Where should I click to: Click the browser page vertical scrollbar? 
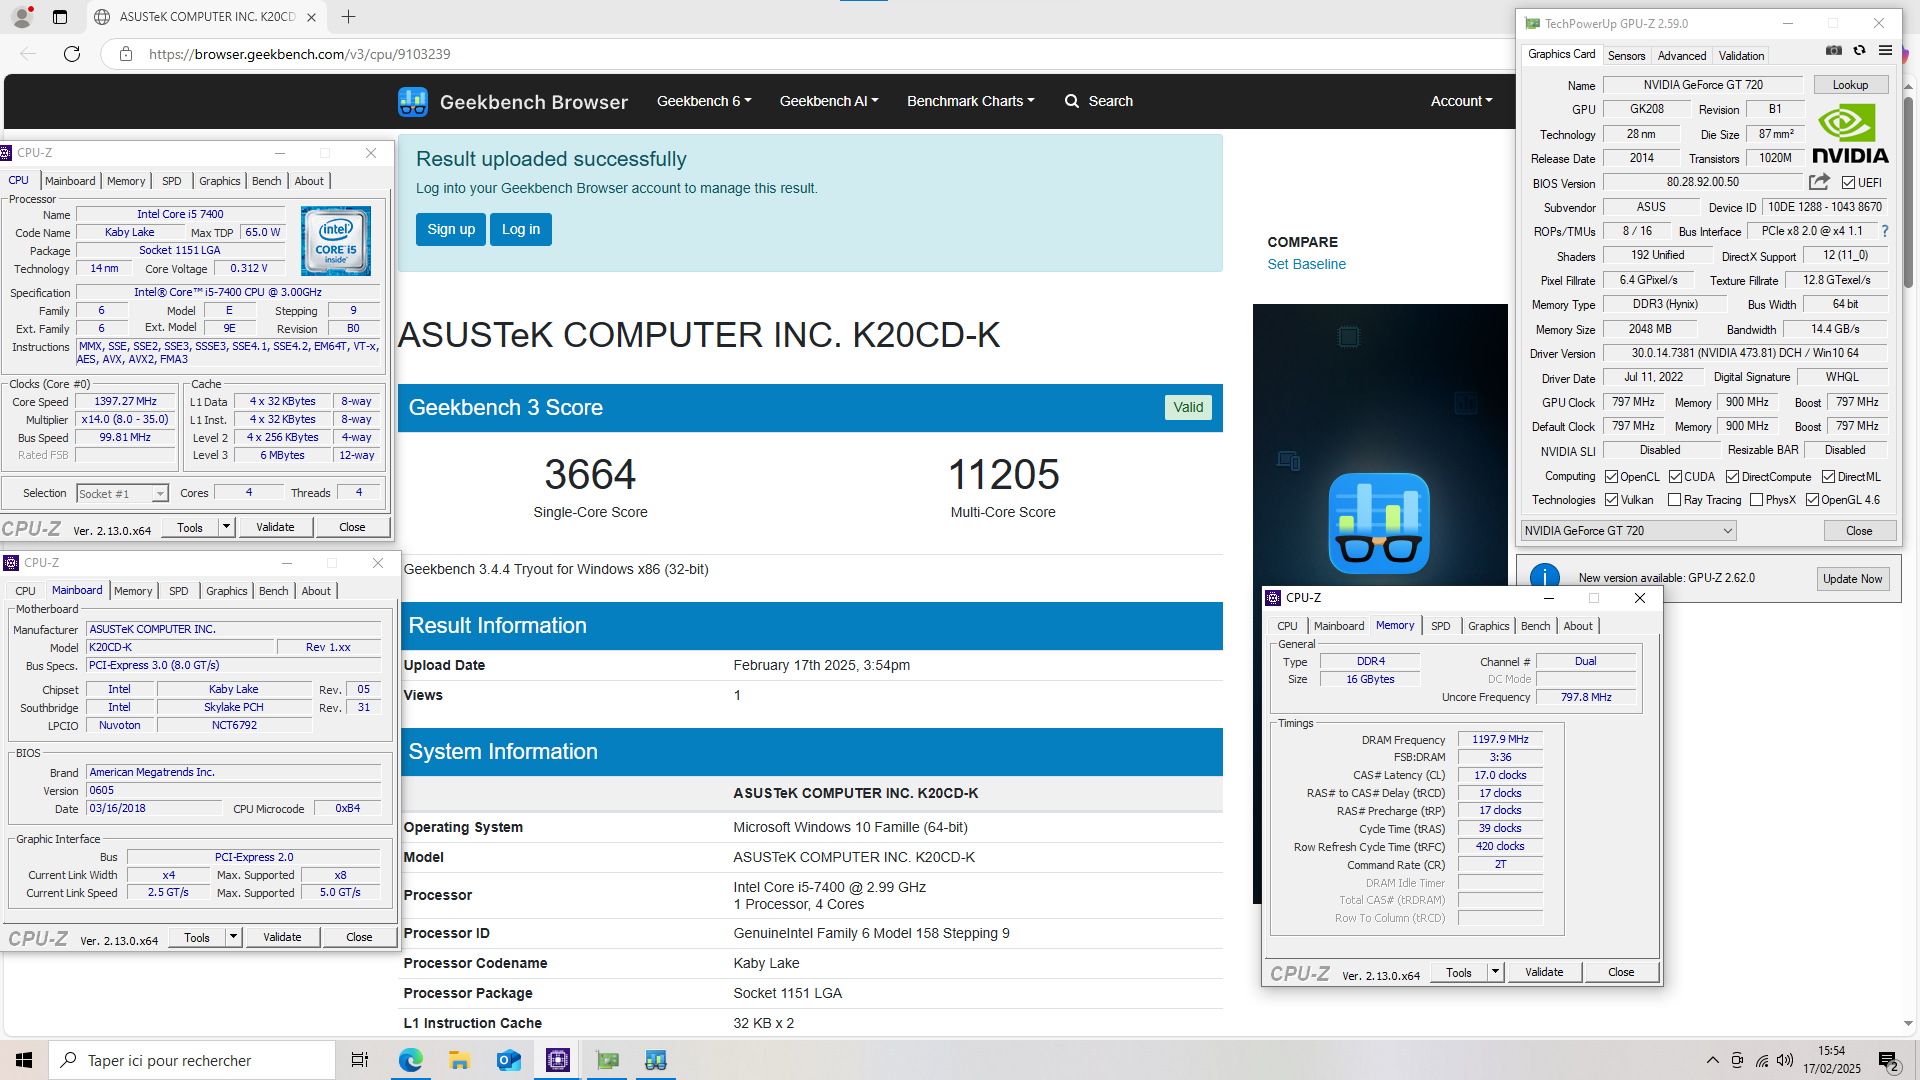tap(1908, 192)
